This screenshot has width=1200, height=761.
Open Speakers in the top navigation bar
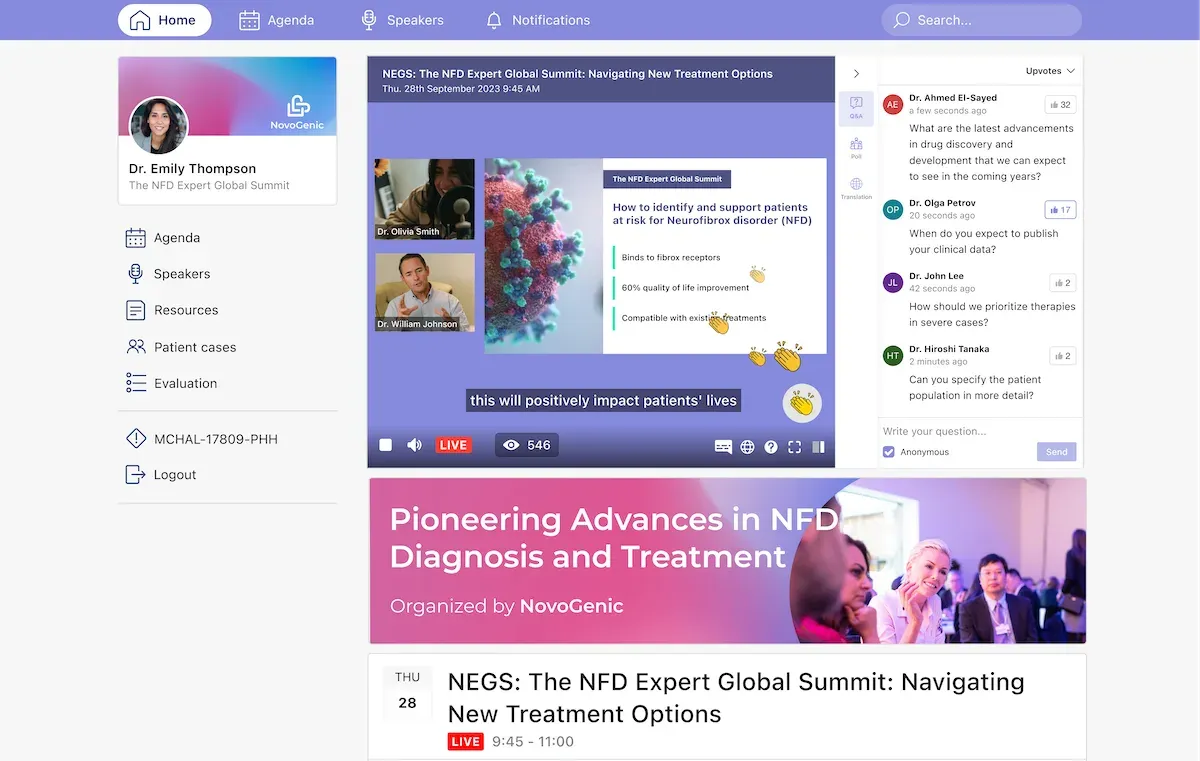pos(402,20)
